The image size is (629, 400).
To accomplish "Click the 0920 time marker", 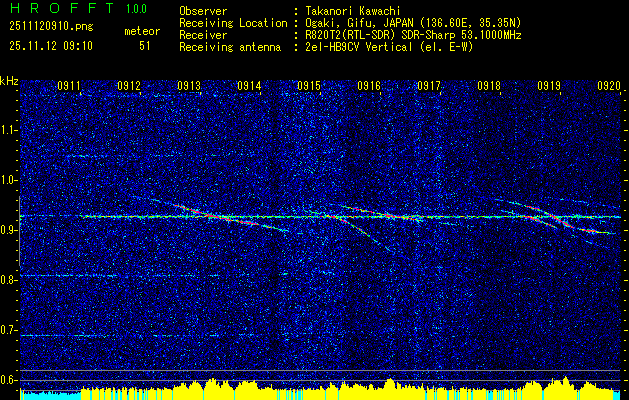I will [609, 87].
